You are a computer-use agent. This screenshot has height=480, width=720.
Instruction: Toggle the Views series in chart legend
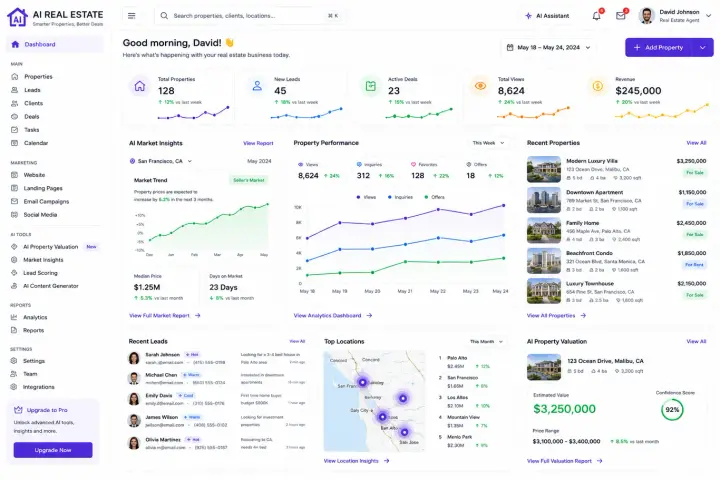pos(366,197)
